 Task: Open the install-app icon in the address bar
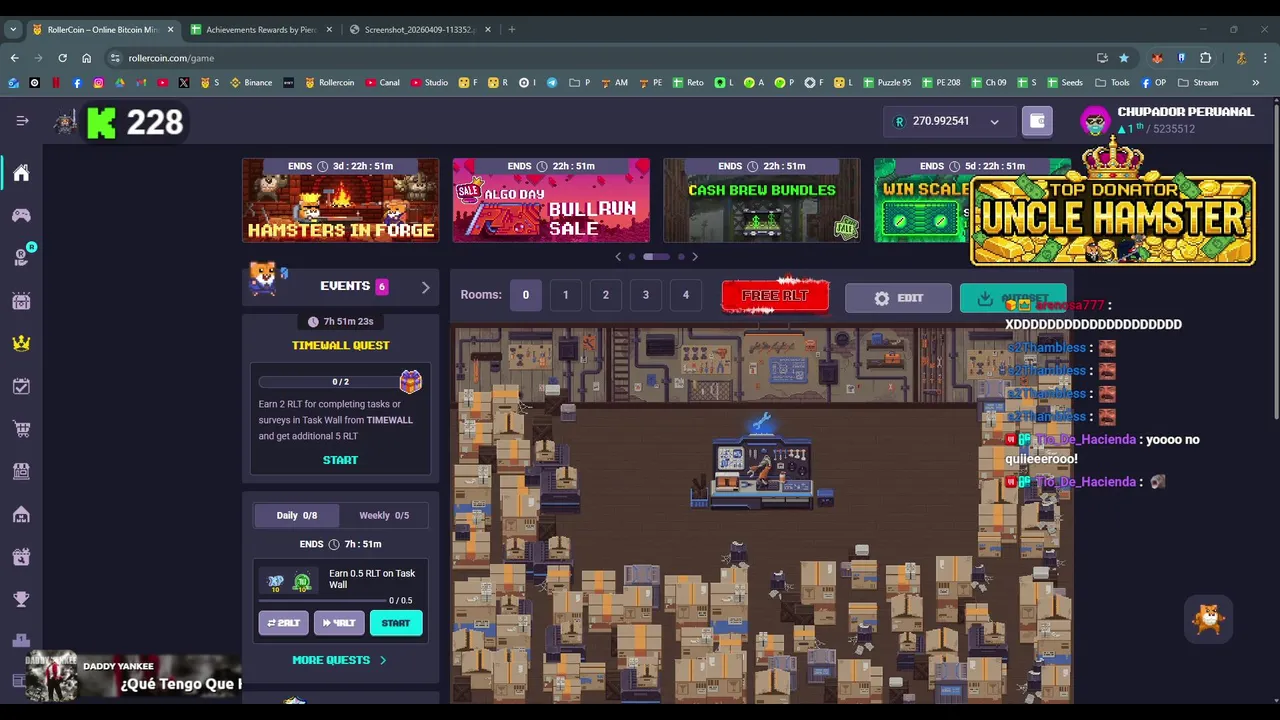[x=1102, y=58]
